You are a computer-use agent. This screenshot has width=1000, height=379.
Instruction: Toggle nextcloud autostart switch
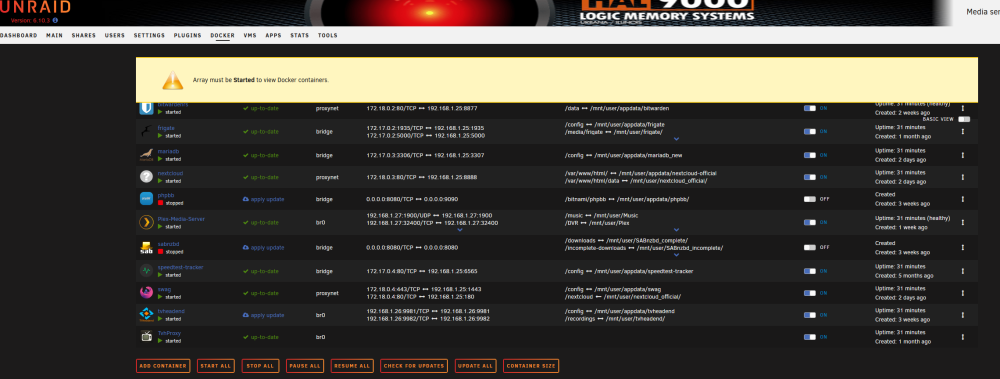coord(809,177)
